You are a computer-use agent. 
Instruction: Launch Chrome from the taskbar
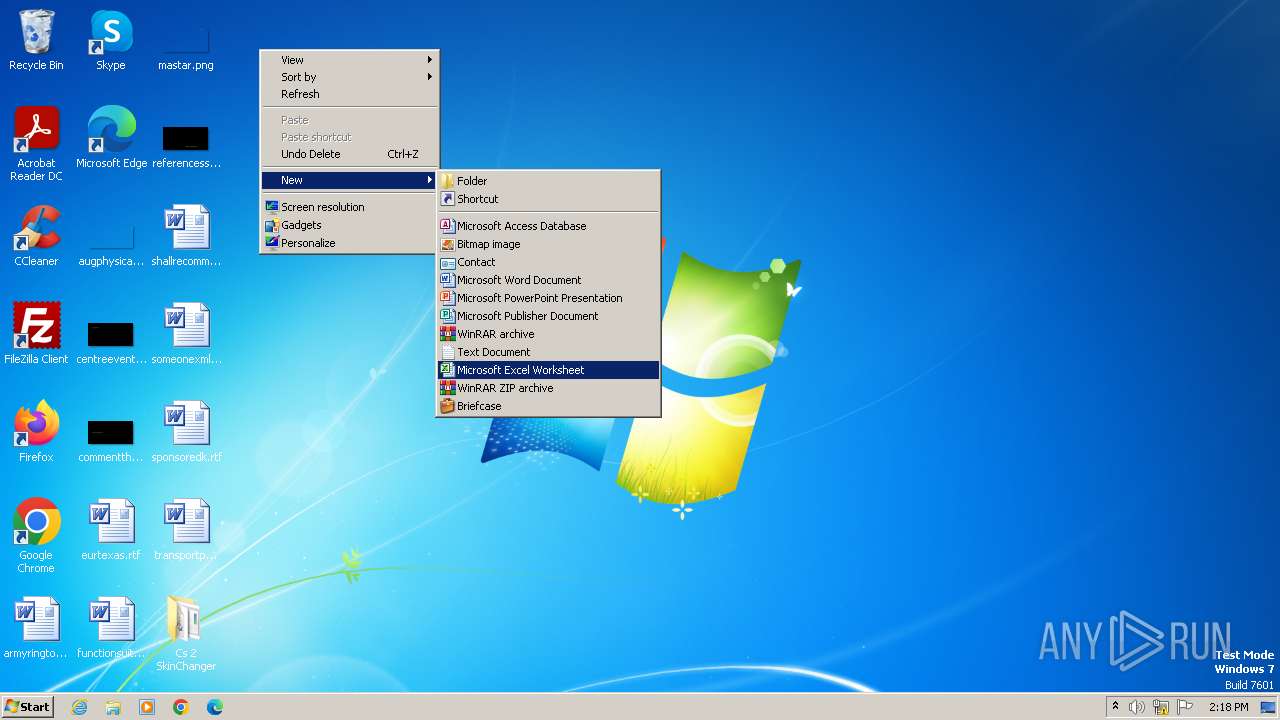(x=181, y=707)
